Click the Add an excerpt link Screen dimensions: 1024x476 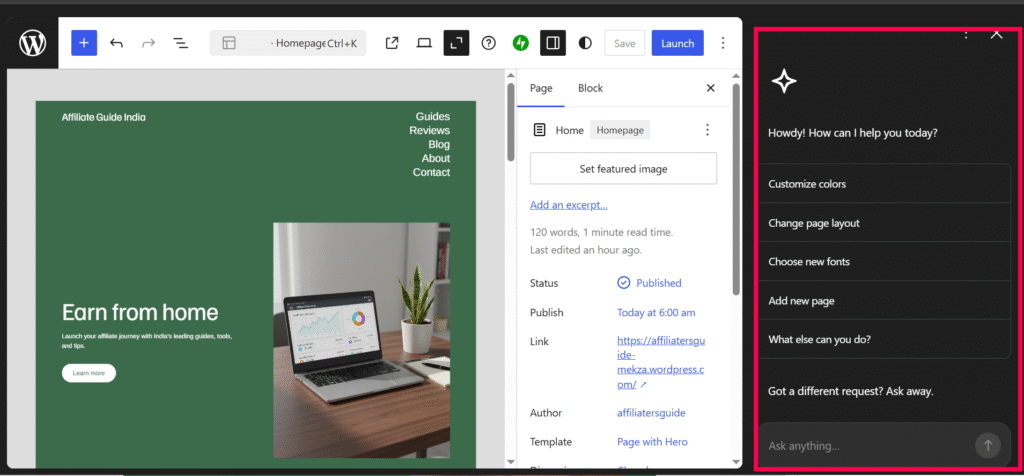click(x=568, y=205)
